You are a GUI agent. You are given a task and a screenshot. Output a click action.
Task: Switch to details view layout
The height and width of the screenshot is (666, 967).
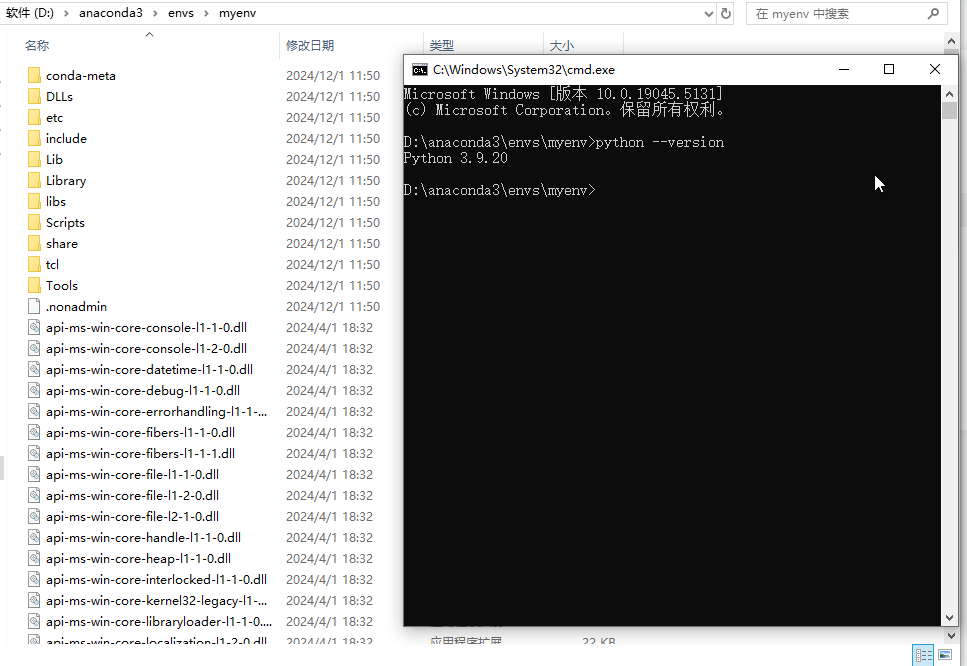[924, 655]
